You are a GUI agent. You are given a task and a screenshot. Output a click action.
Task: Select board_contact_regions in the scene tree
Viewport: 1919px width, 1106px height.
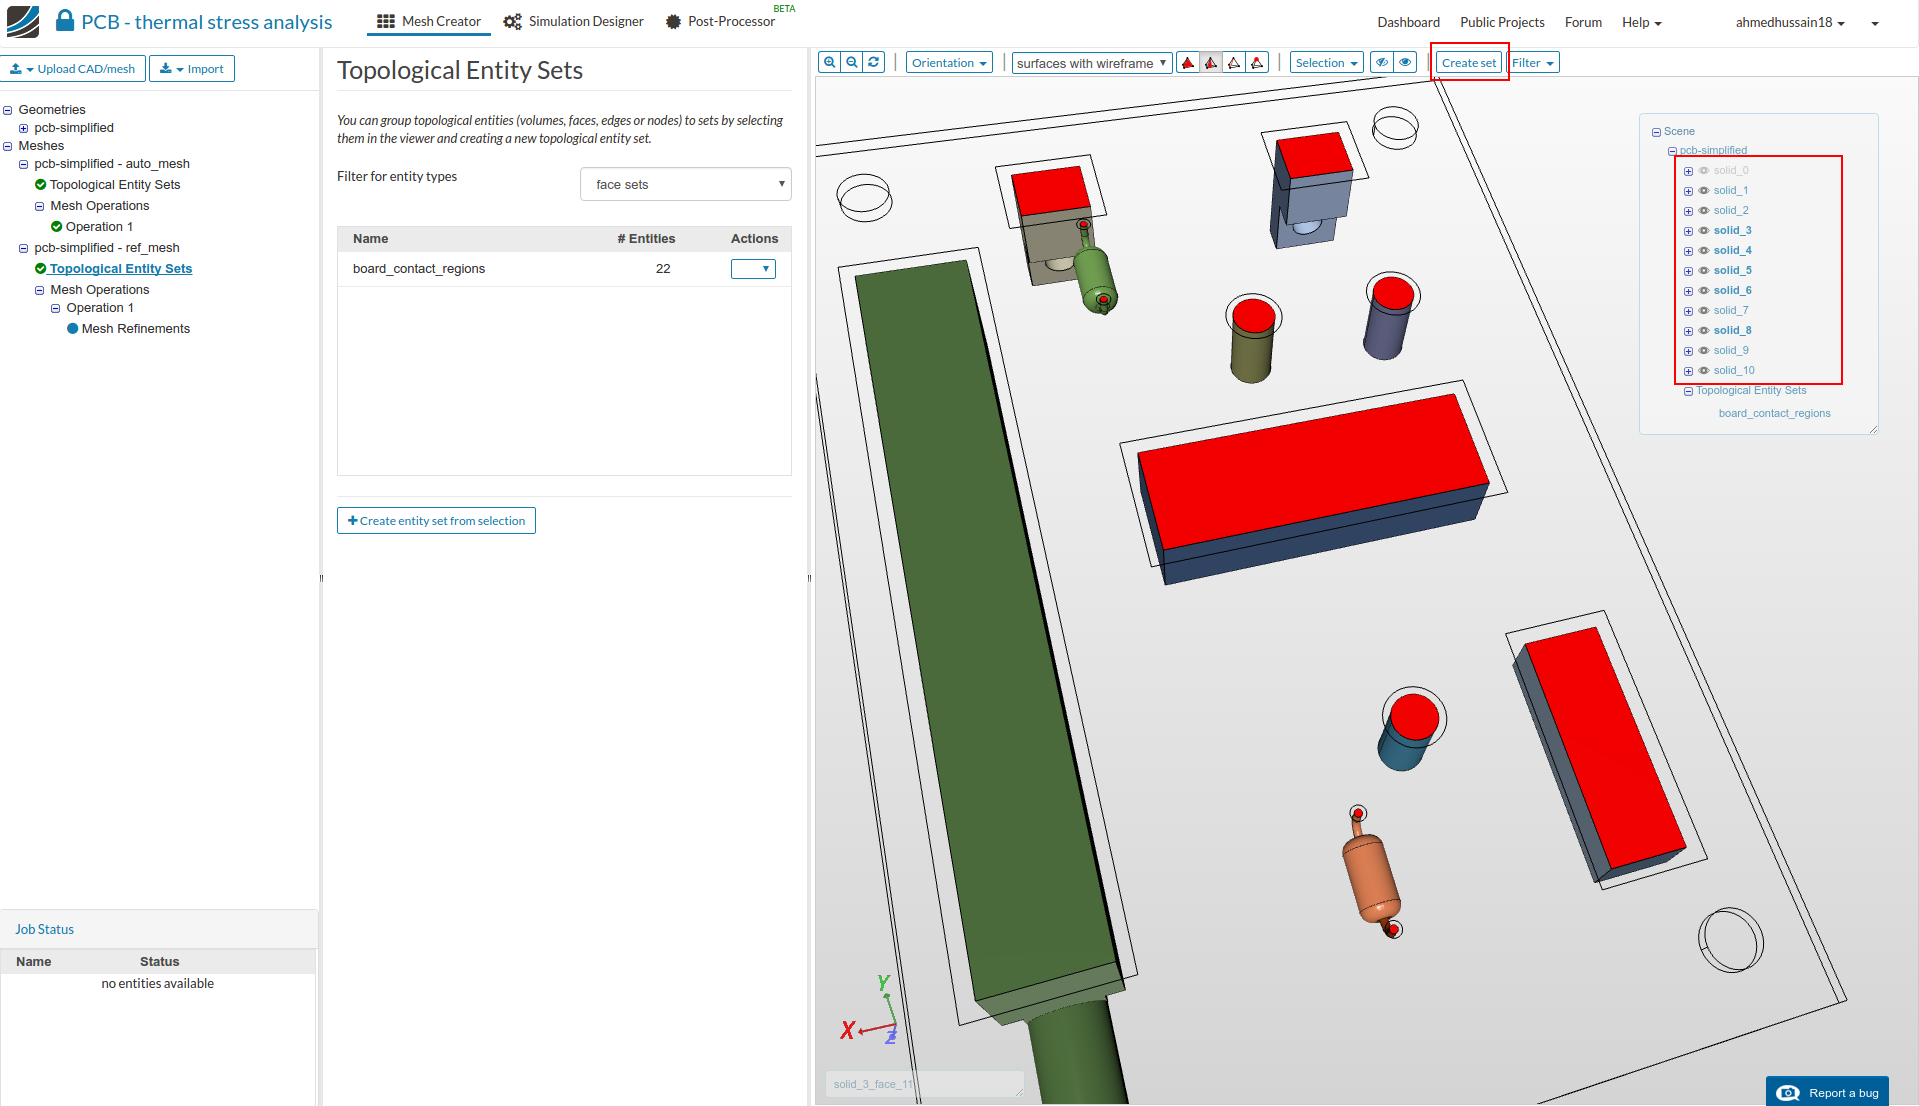1774,413
